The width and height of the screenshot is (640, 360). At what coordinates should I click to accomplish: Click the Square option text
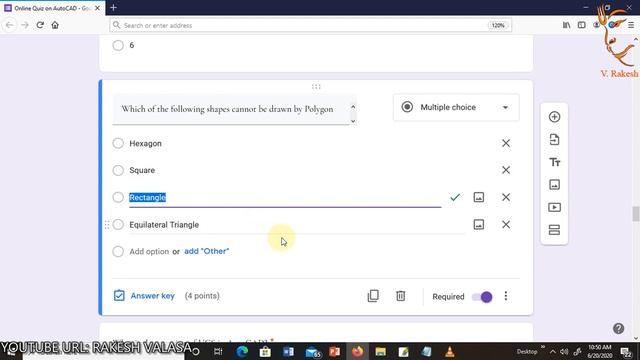click(142, 170)
